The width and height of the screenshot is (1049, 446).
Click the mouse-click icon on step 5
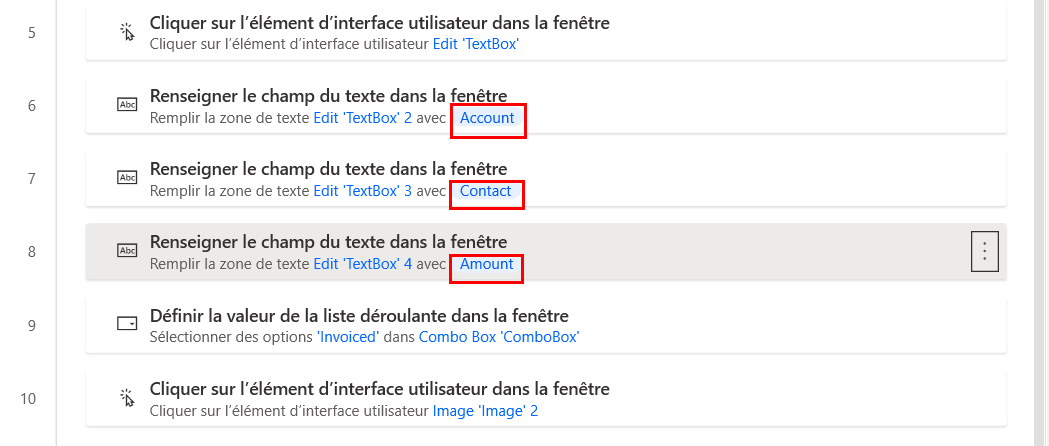tap(127, 32)
